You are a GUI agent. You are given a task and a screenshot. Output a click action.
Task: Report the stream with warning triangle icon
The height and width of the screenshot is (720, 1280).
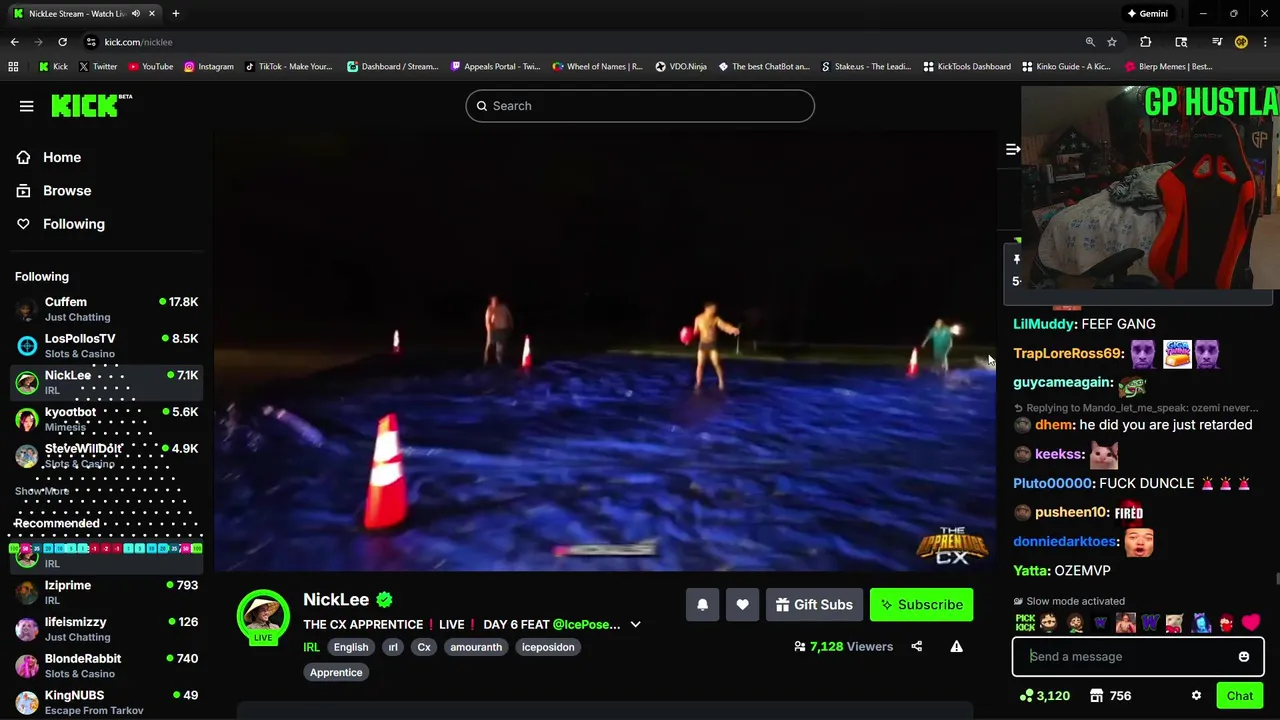coord(956,646)
